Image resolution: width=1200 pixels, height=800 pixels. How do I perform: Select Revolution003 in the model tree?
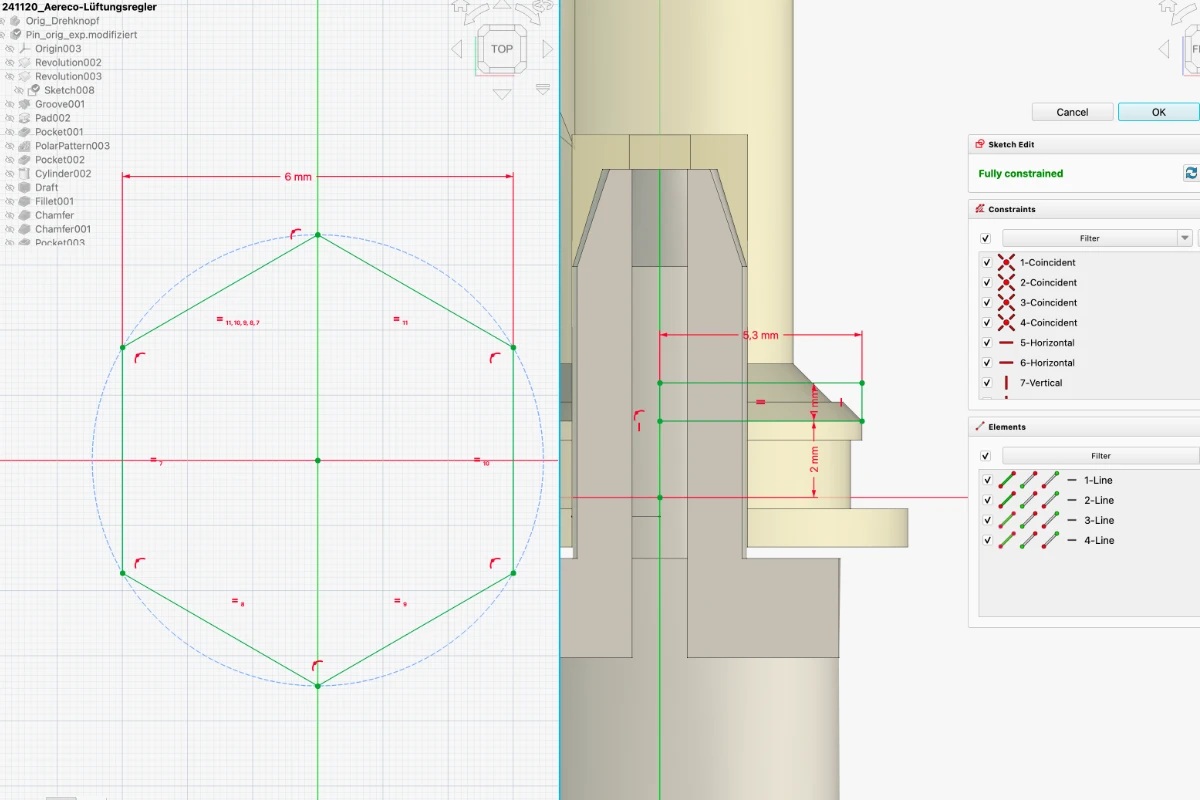tap(68, 76)
